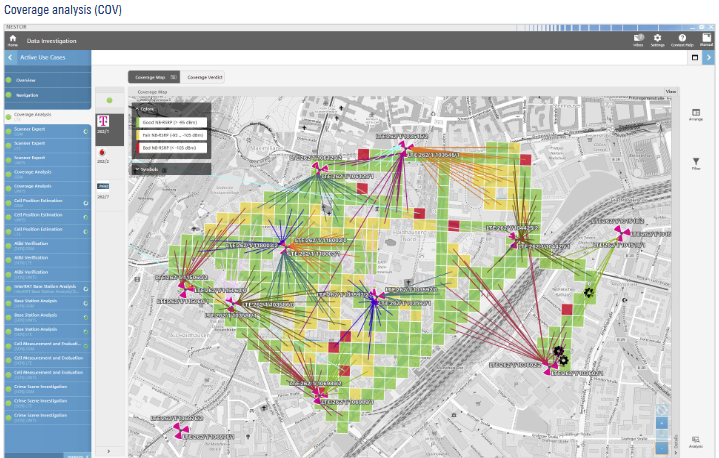719x458 pixels.
Task: Open the Filter funnel icon
Action: 696,162
